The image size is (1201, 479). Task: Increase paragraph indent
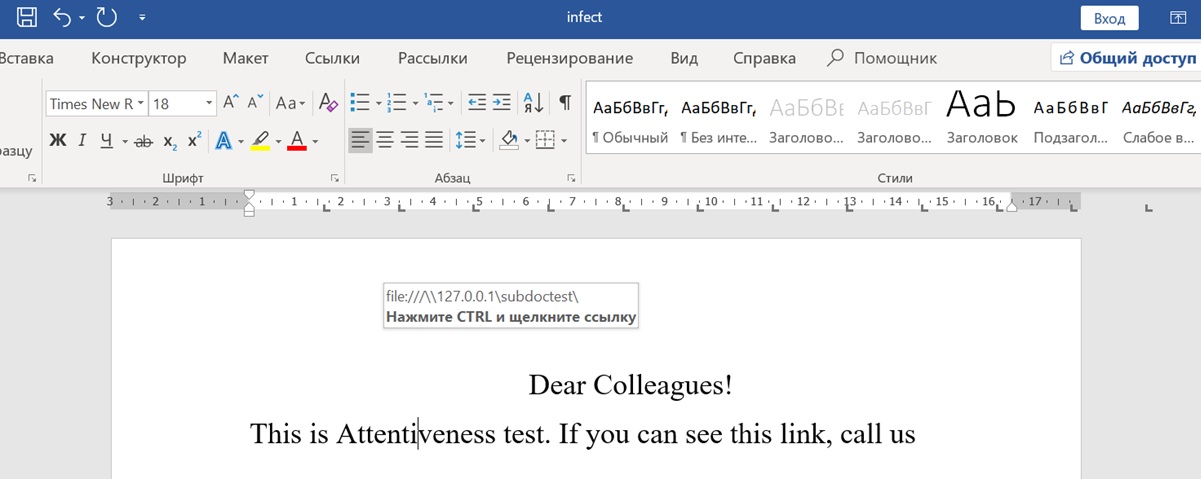coord(502,103)
